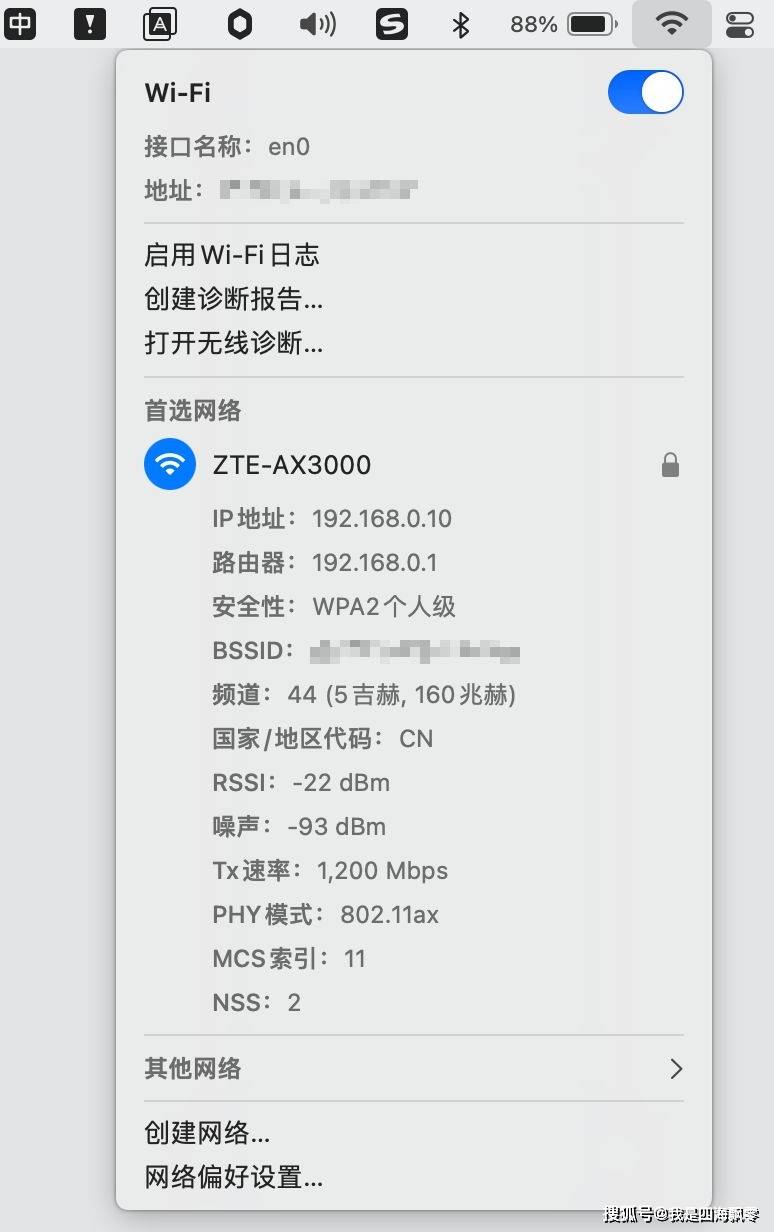Click the Chinese input method icon
This screenshot has width=774, height=1232.
(20, 23)
